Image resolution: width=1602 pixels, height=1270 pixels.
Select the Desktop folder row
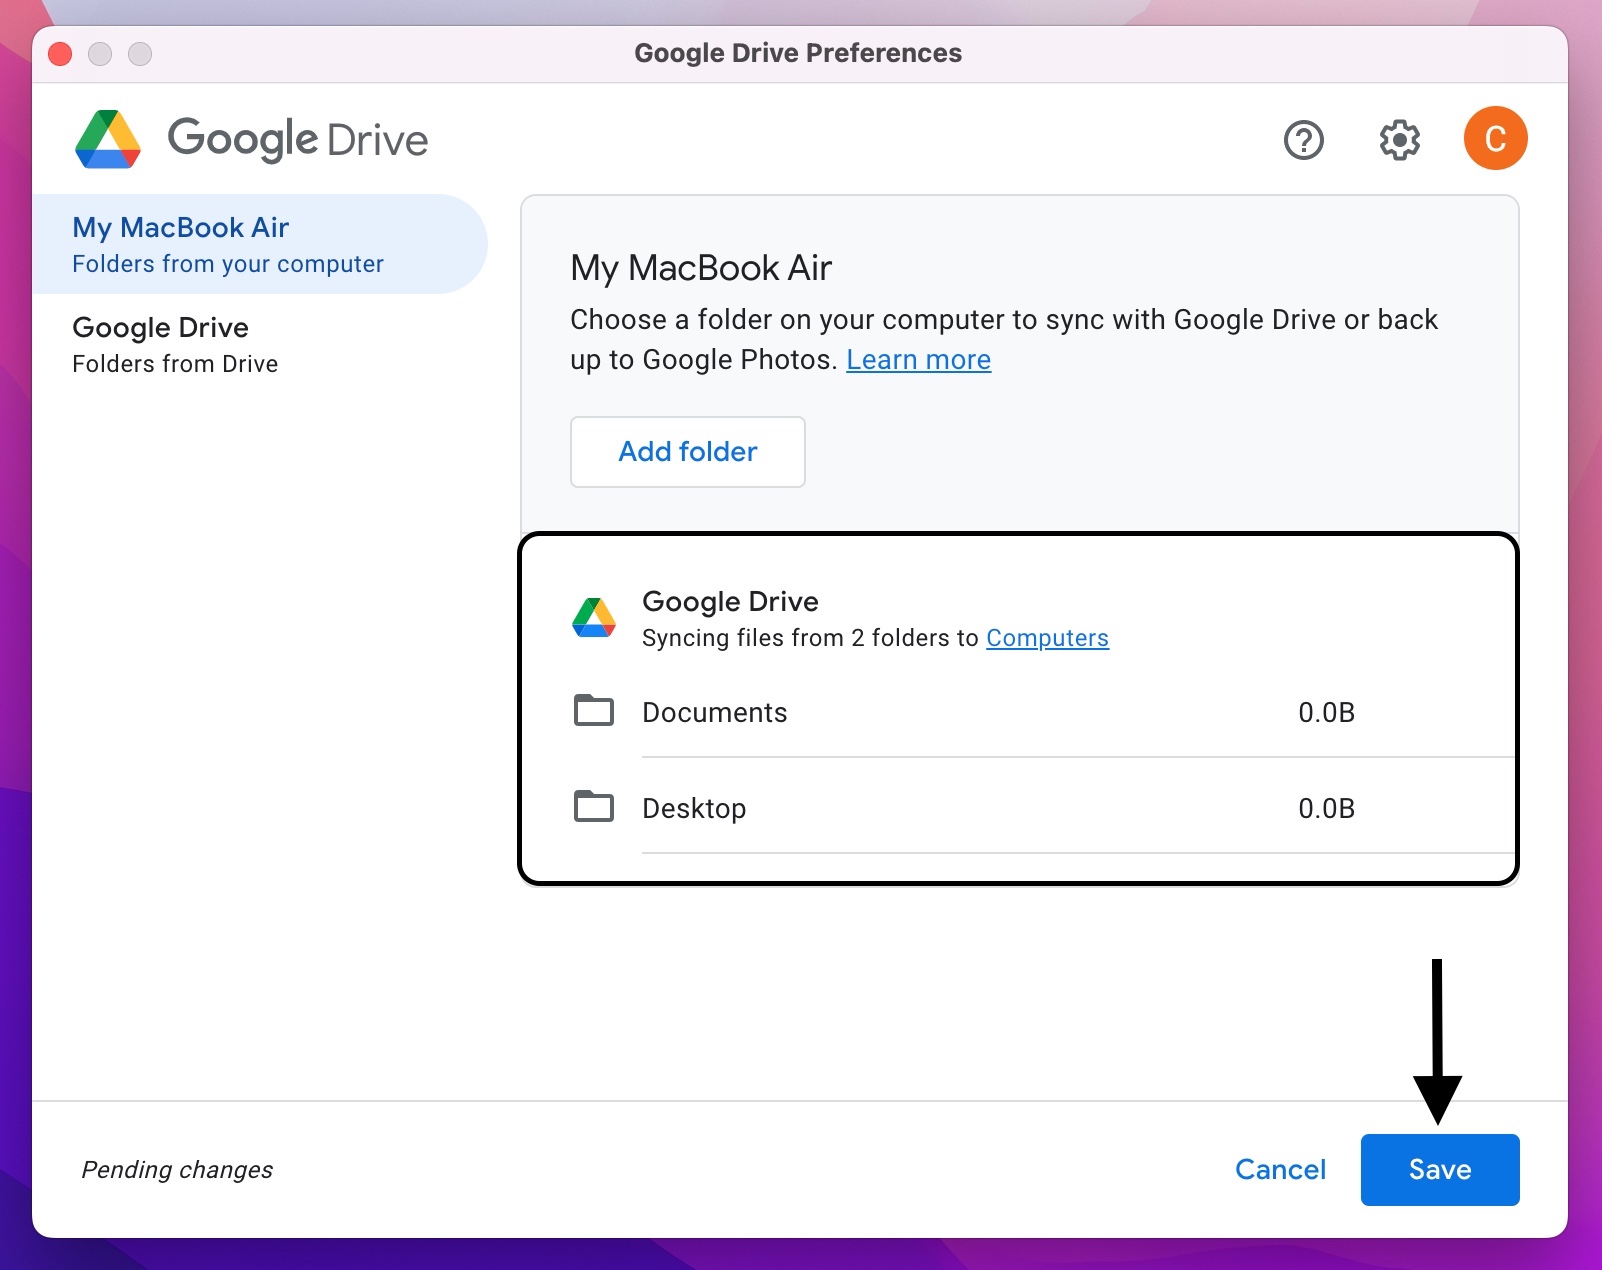tap(1042, 808)
